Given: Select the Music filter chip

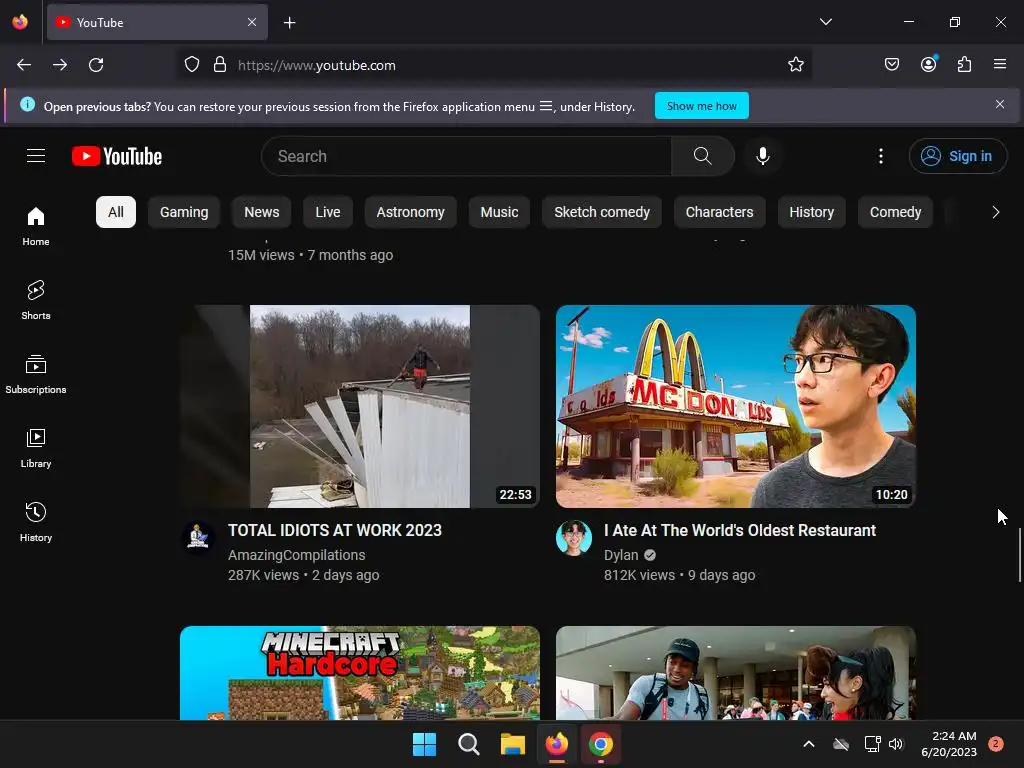Looking at the screenshot, I should [x=500, y=212].
